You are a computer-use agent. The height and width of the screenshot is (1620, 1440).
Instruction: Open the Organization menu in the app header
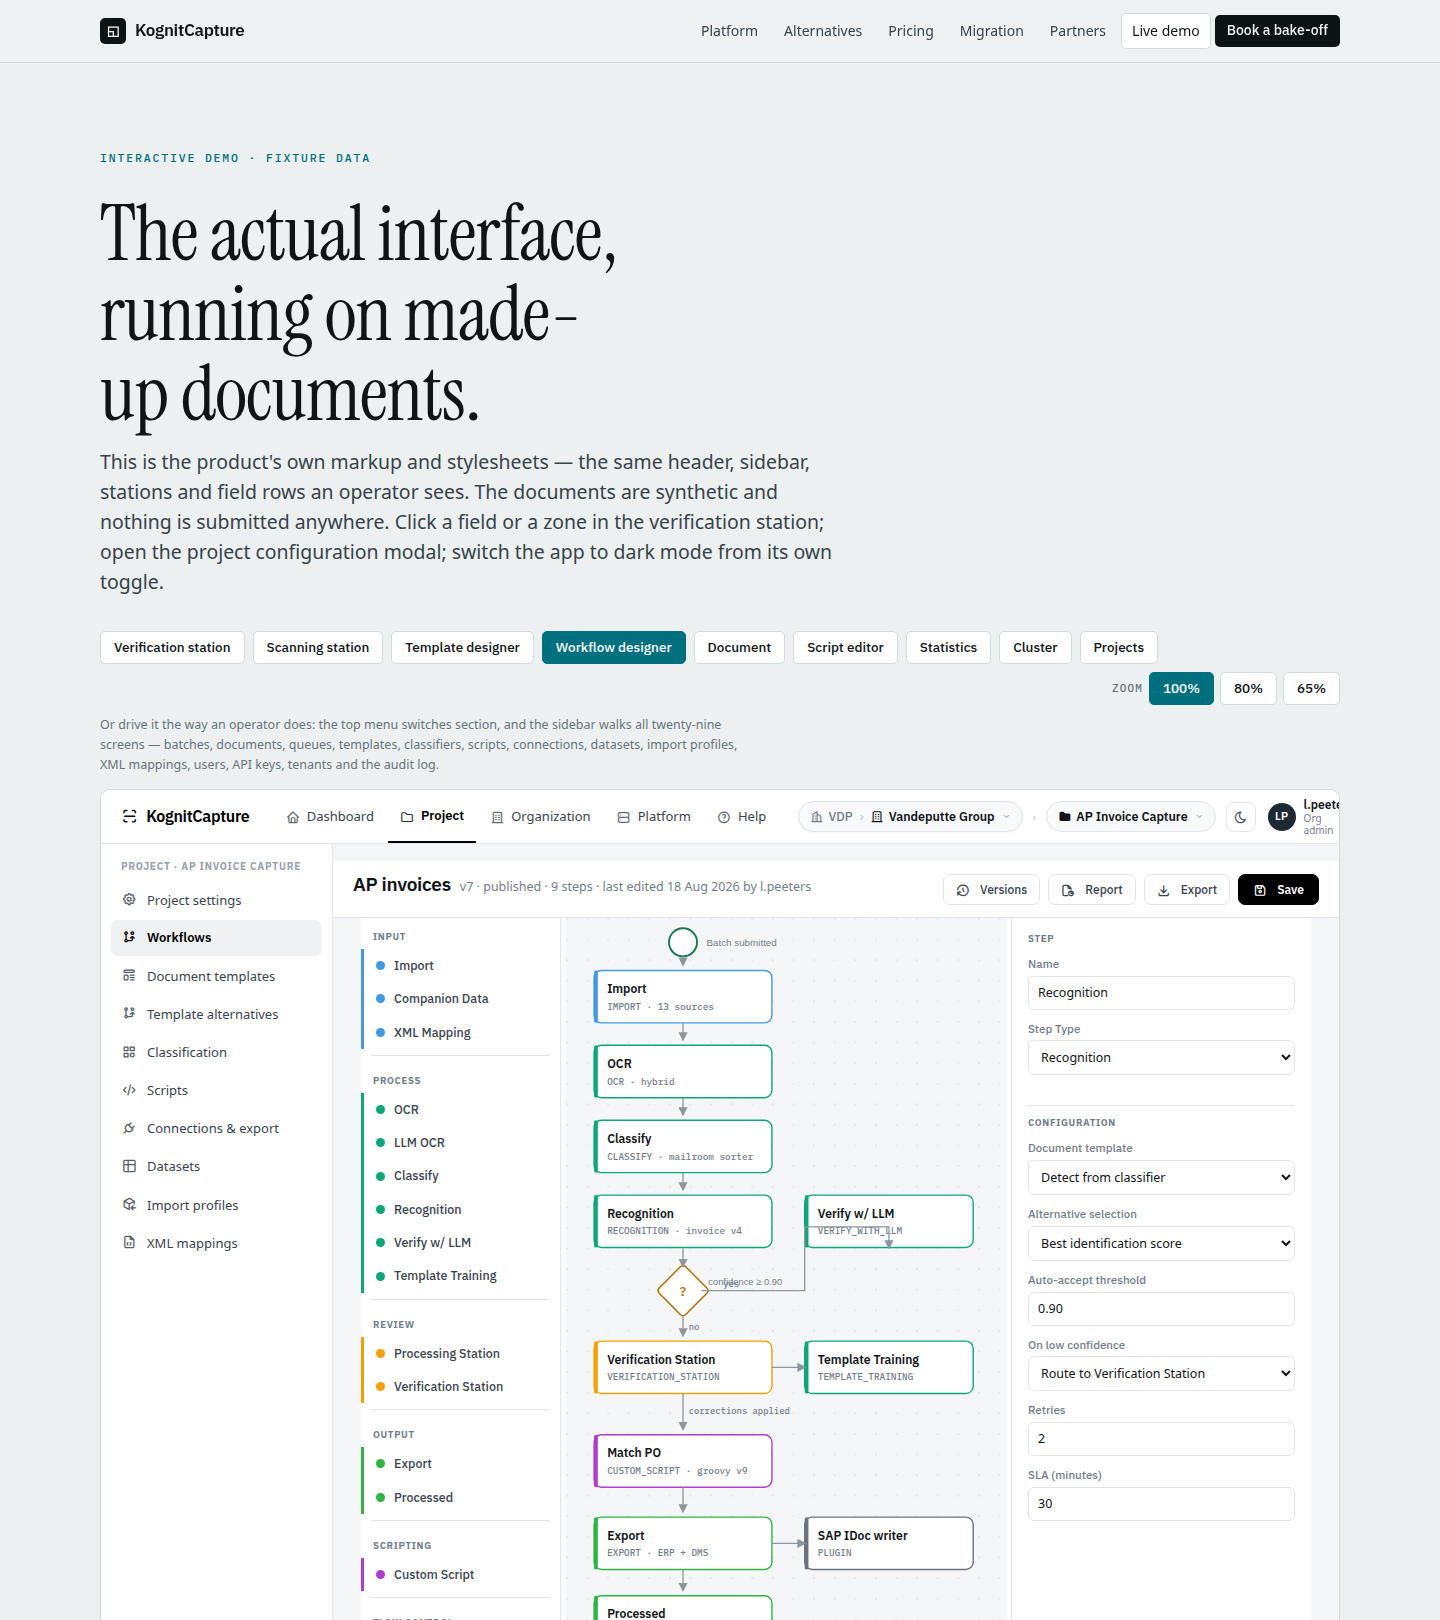(x=541, y=817)
